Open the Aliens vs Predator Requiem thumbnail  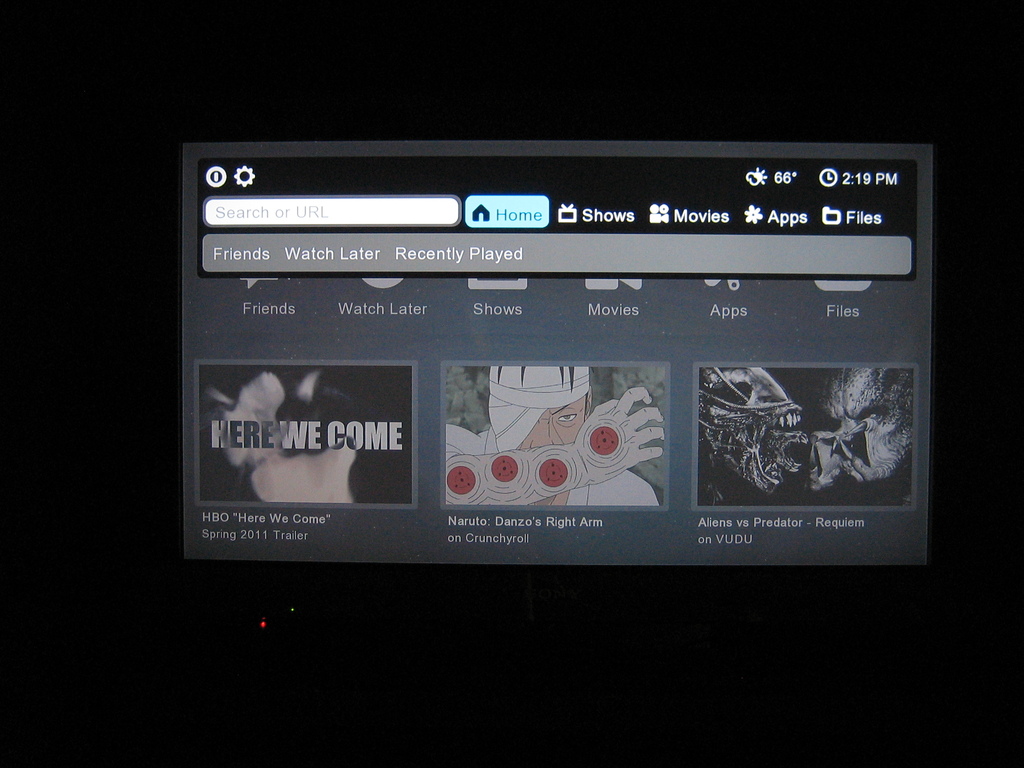pos(805,437)
